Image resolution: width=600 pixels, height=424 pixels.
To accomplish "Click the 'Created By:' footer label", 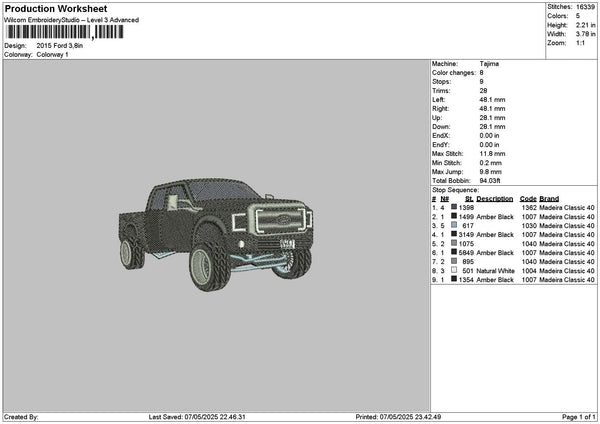I will point(21,417).
